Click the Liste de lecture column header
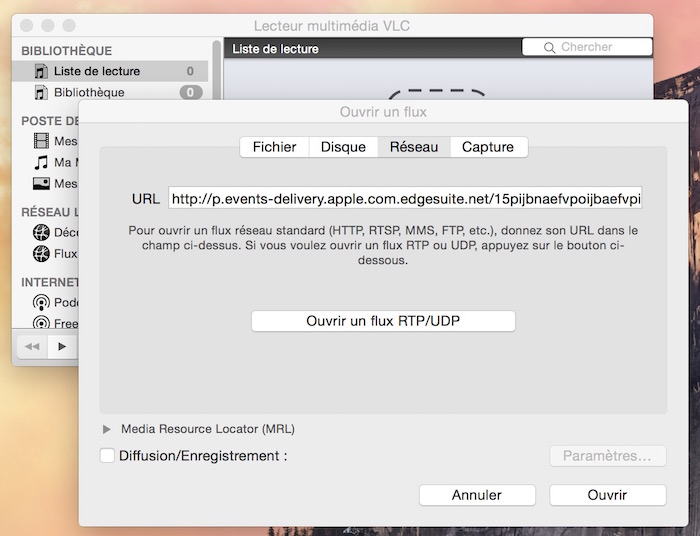 click(x=275, y=49)
